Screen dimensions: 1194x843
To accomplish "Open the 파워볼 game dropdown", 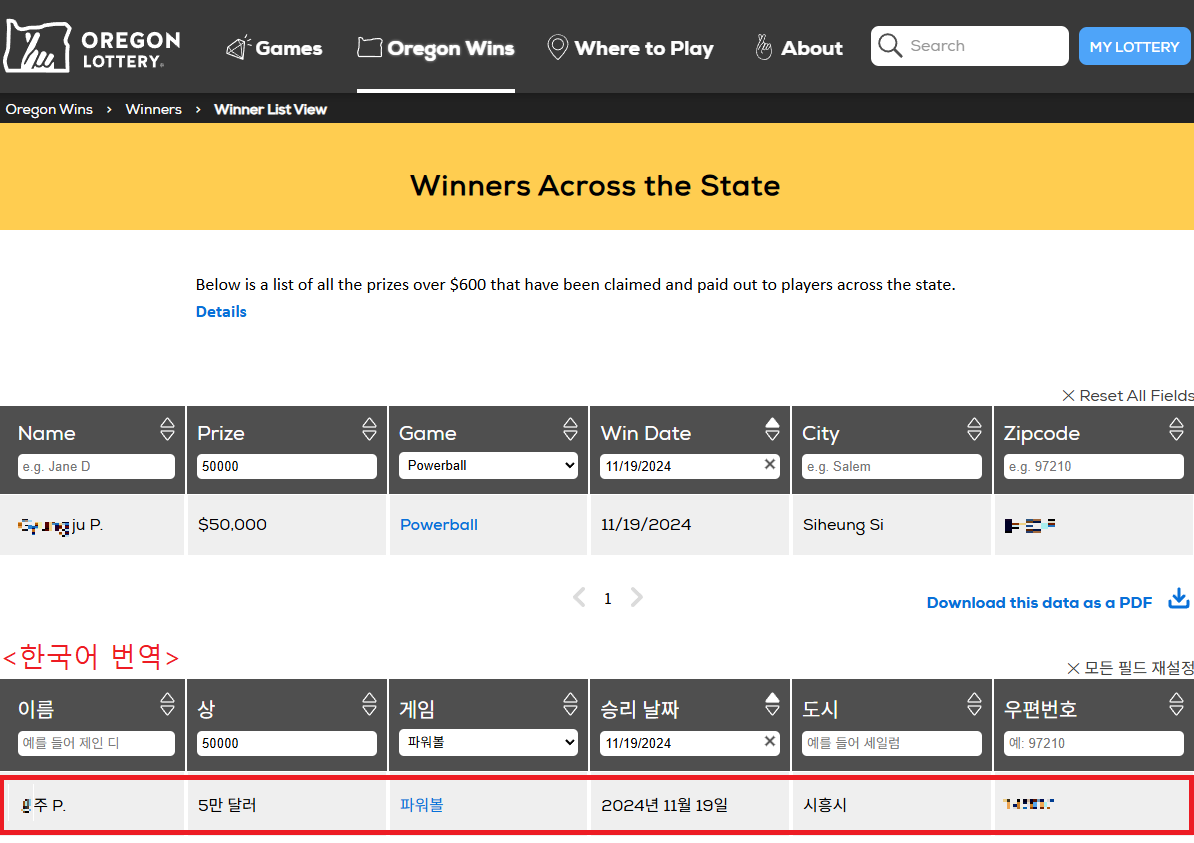I will click(488, 743).
